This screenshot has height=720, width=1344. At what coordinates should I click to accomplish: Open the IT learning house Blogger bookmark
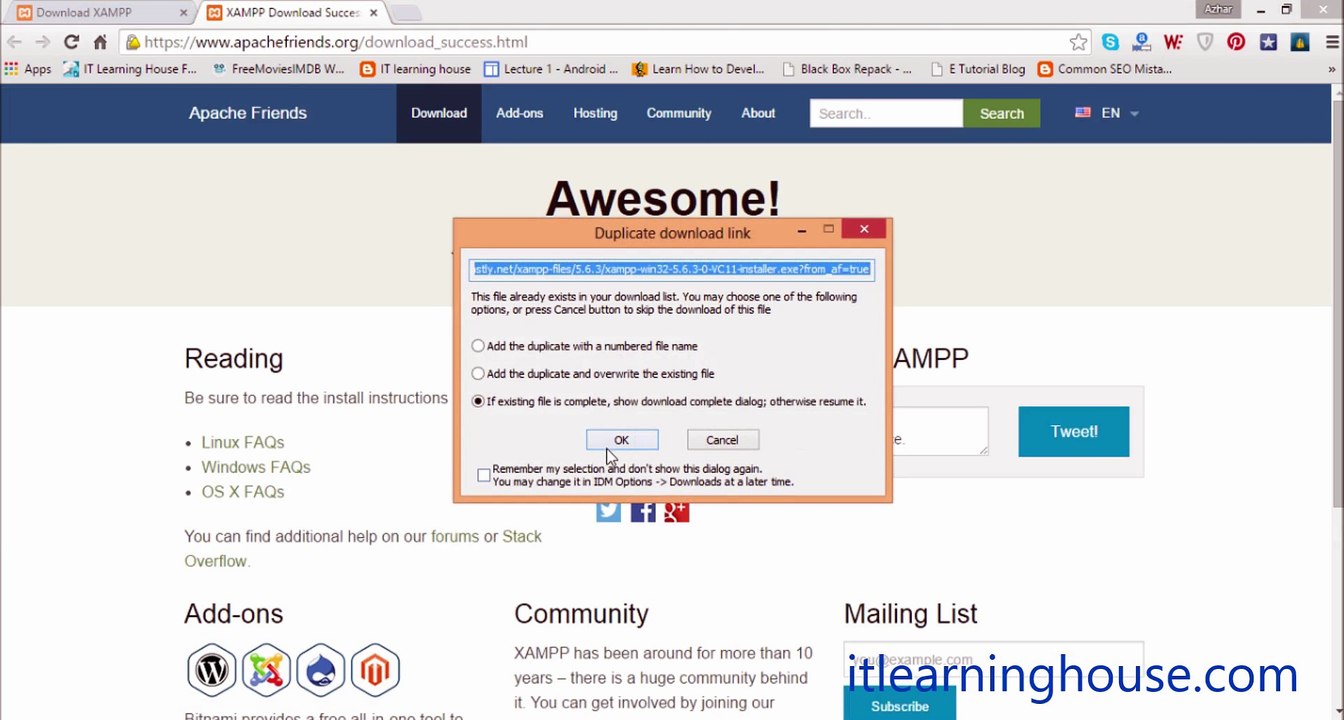[415, 69]
